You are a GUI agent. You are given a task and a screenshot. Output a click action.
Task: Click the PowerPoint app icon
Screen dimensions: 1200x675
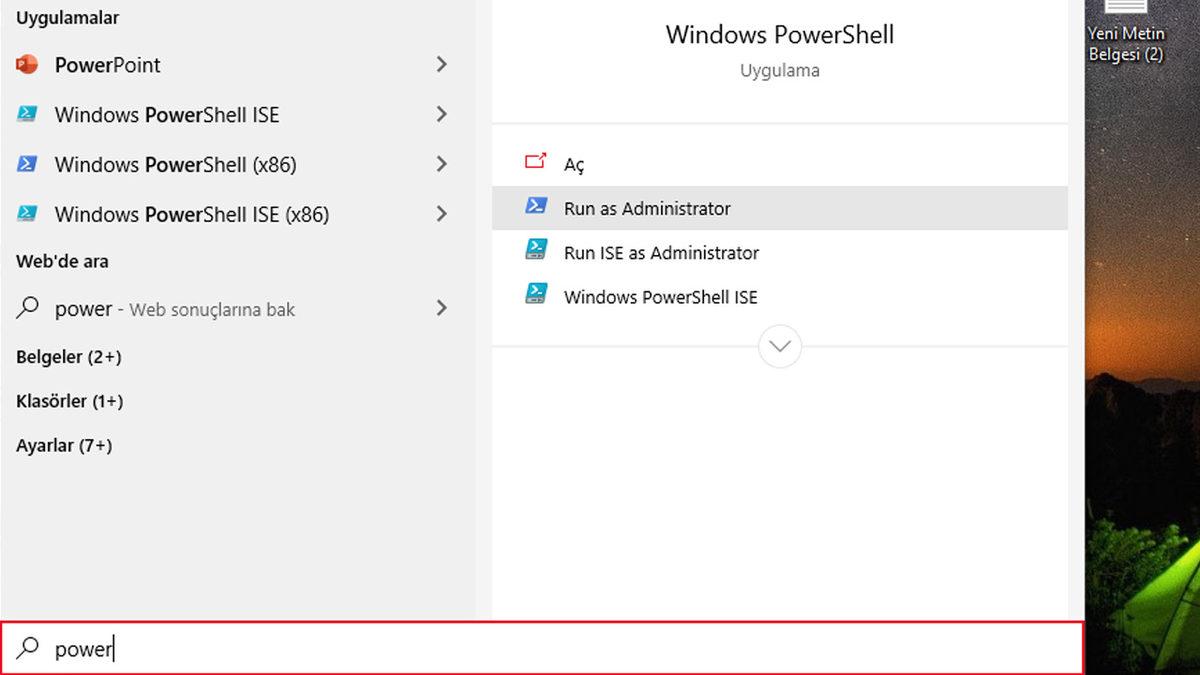click(27, 65)
